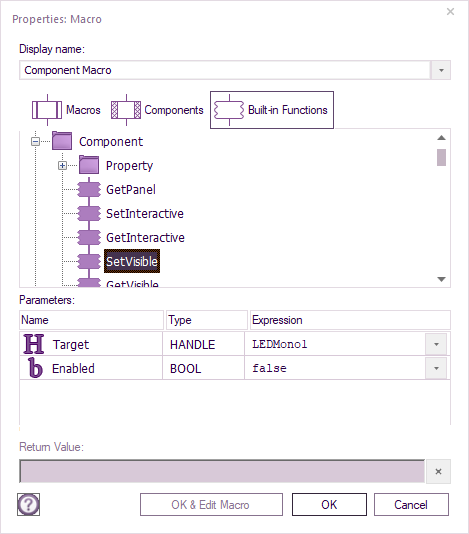Expand the Property folder node

62,166
